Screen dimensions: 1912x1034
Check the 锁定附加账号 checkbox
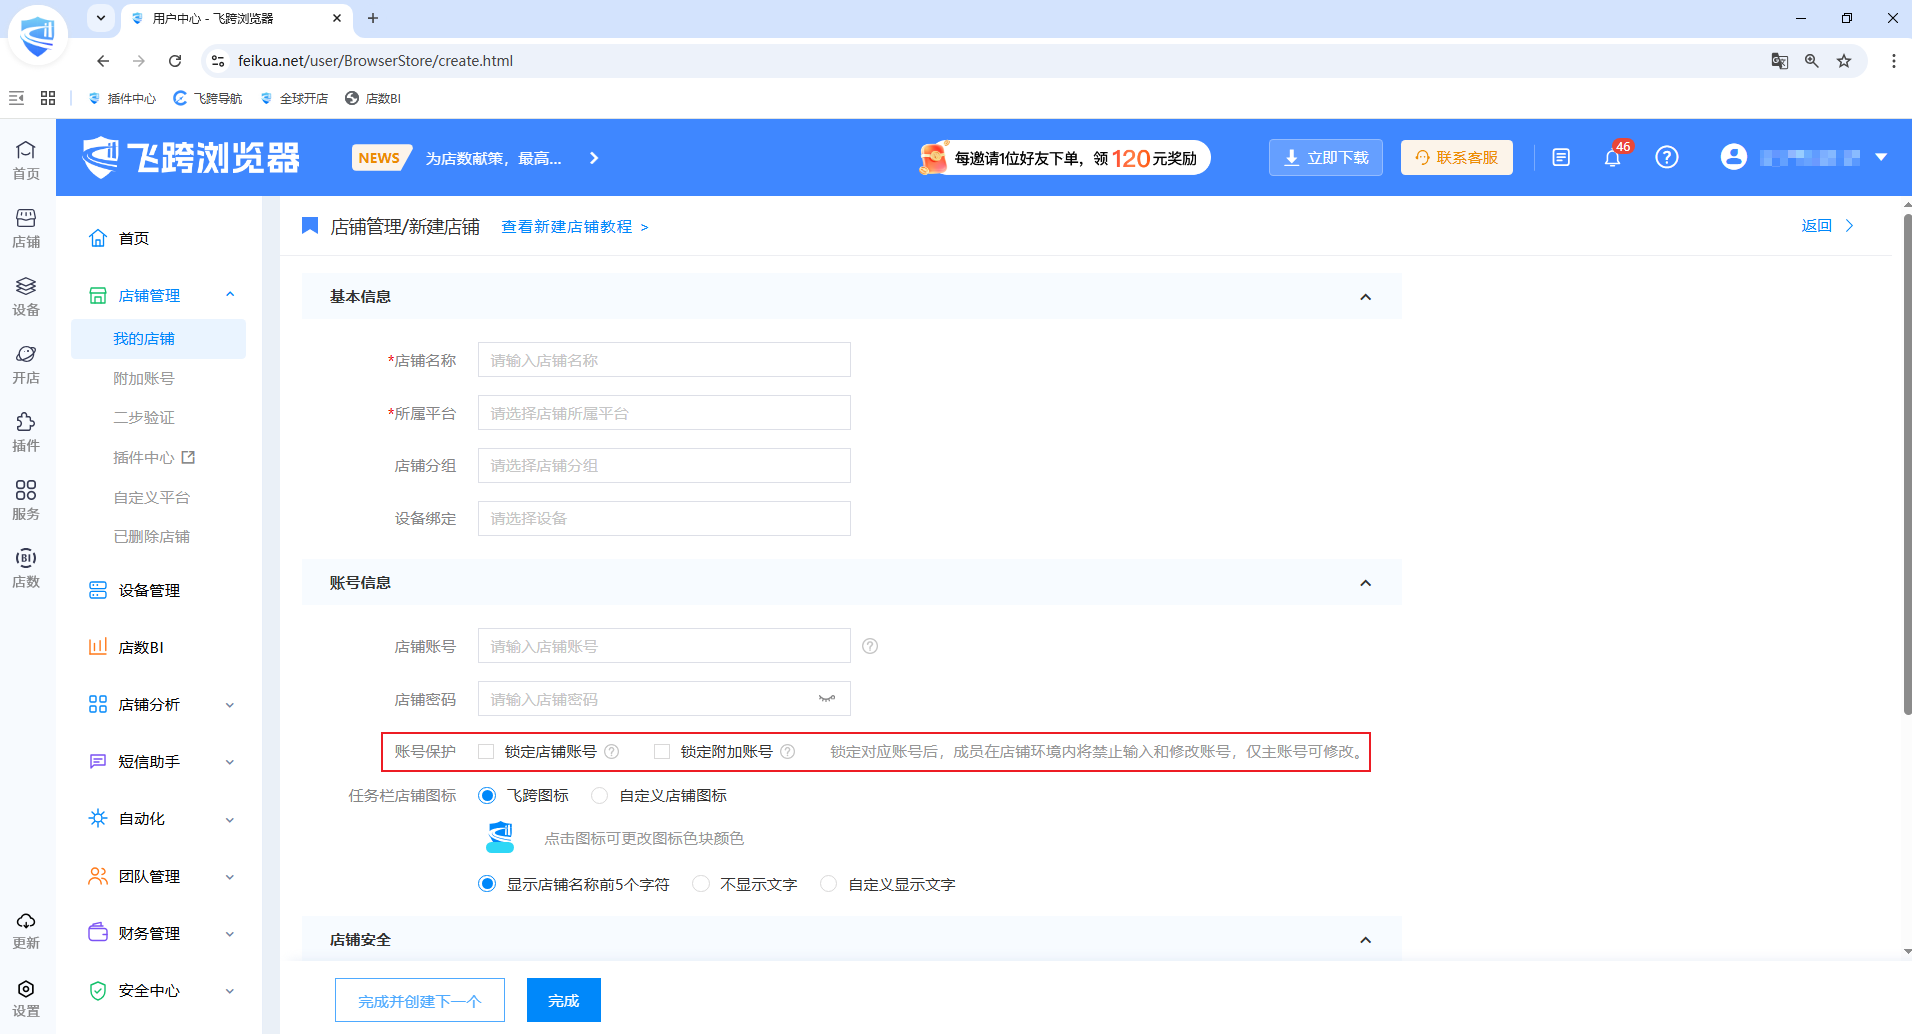(x=662, y=752)
